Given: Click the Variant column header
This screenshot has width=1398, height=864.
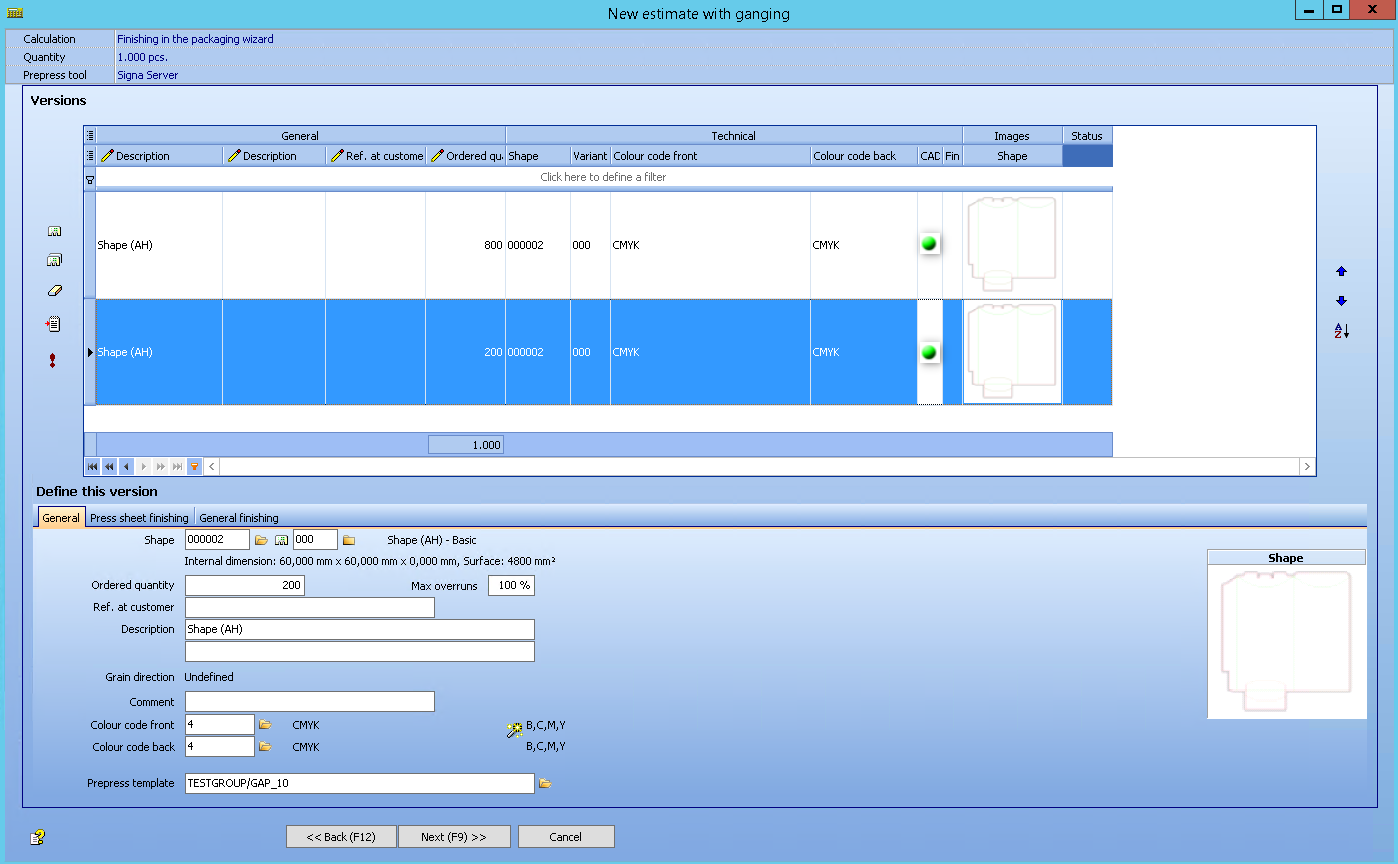Looking at the screenshot, I should (x=590, y=156).
